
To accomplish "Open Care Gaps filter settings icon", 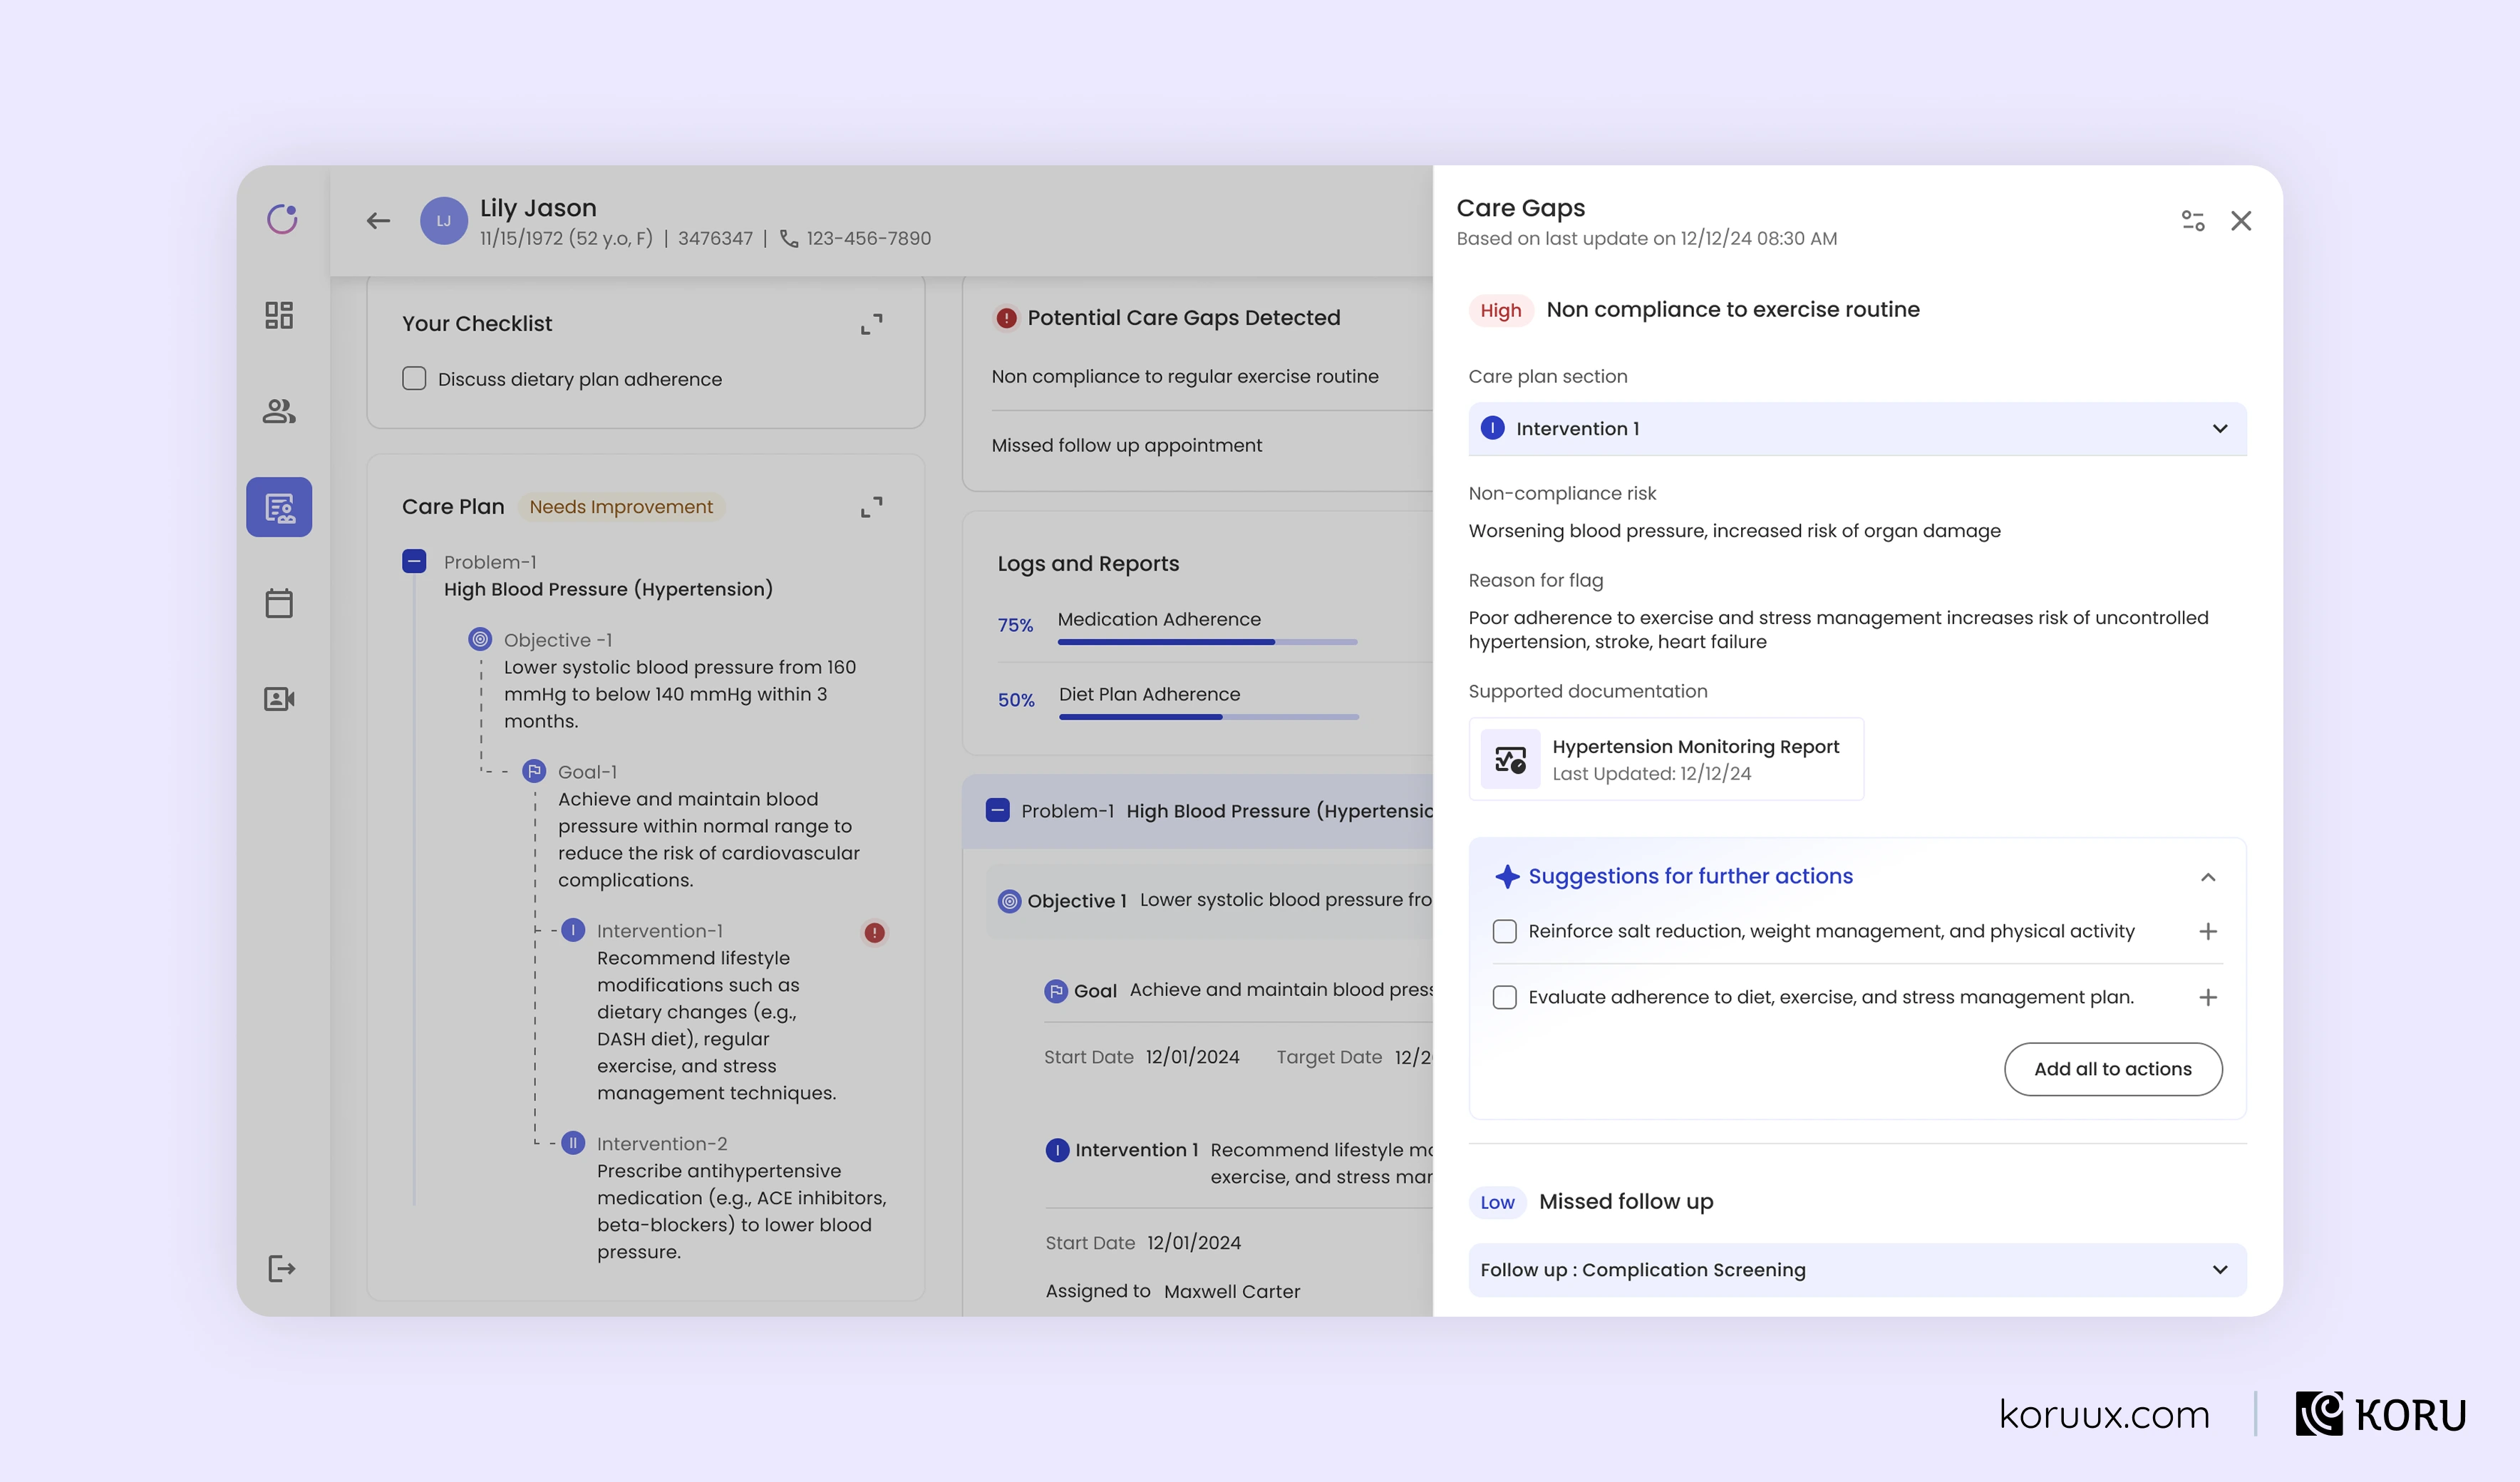I will click(2193, 221).
